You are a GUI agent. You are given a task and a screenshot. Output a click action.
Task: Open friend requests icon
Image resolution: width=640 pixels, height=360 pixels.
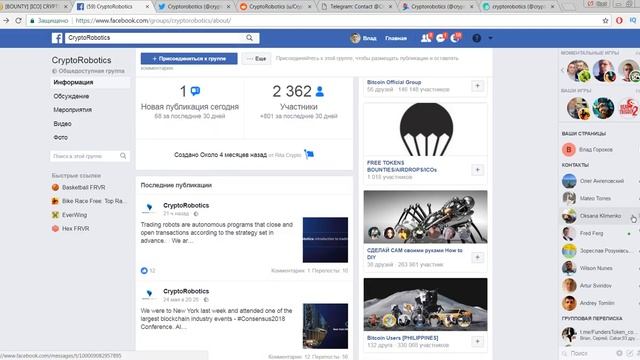pyautogui.click(x=426, y=38)
